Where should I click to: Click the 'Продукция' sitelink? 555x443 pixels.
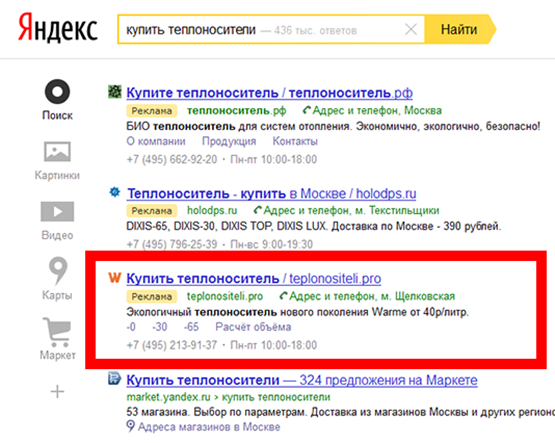tap(229, 141)
